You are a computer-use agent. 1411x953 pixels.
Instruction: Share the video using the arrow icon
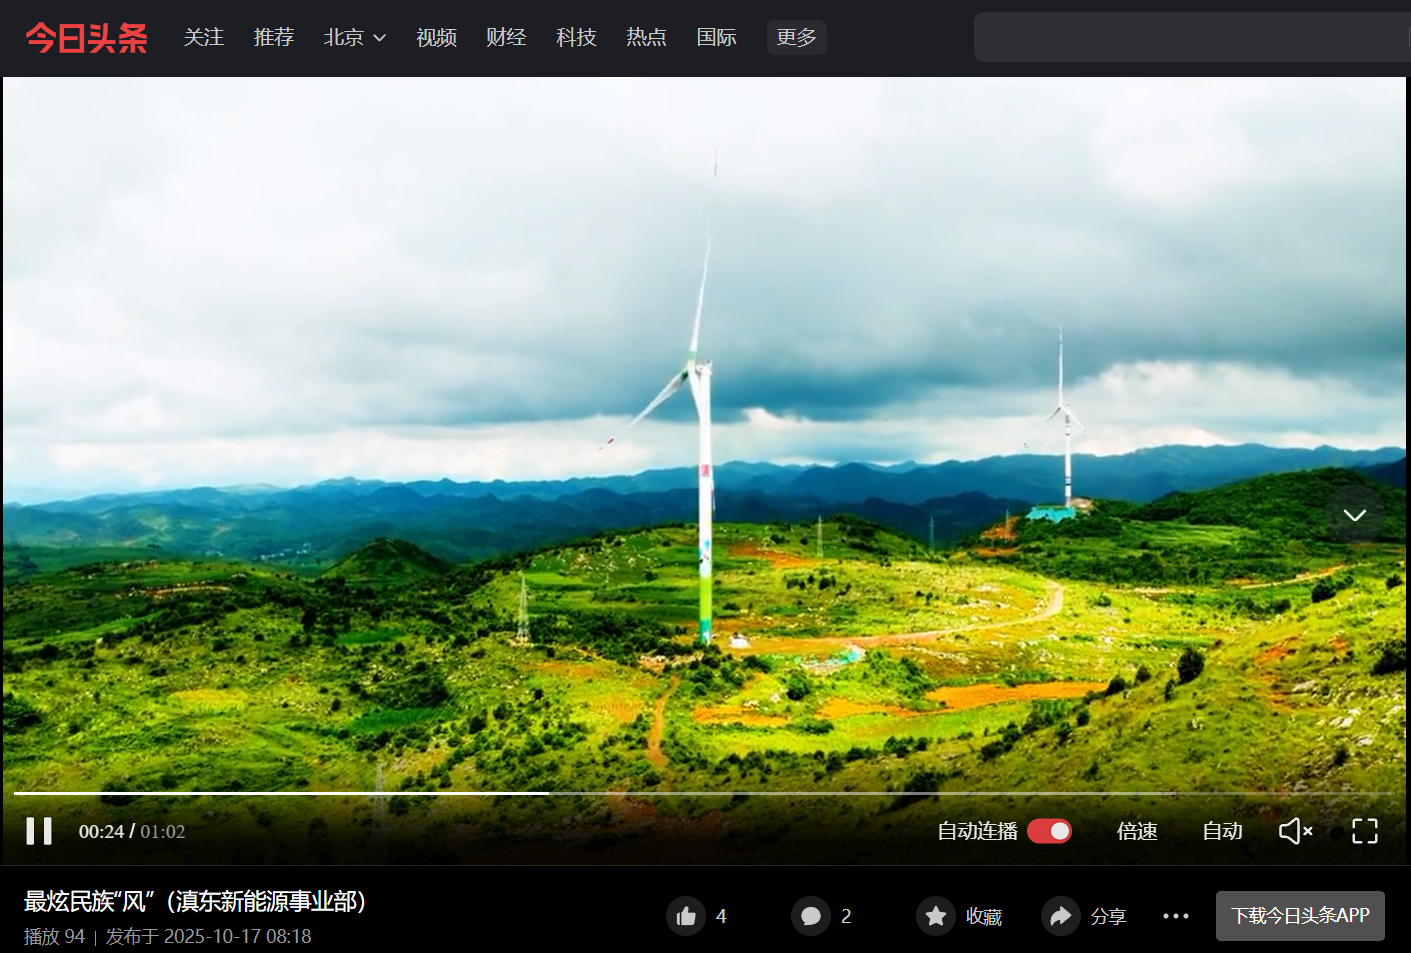(1060, 916)
